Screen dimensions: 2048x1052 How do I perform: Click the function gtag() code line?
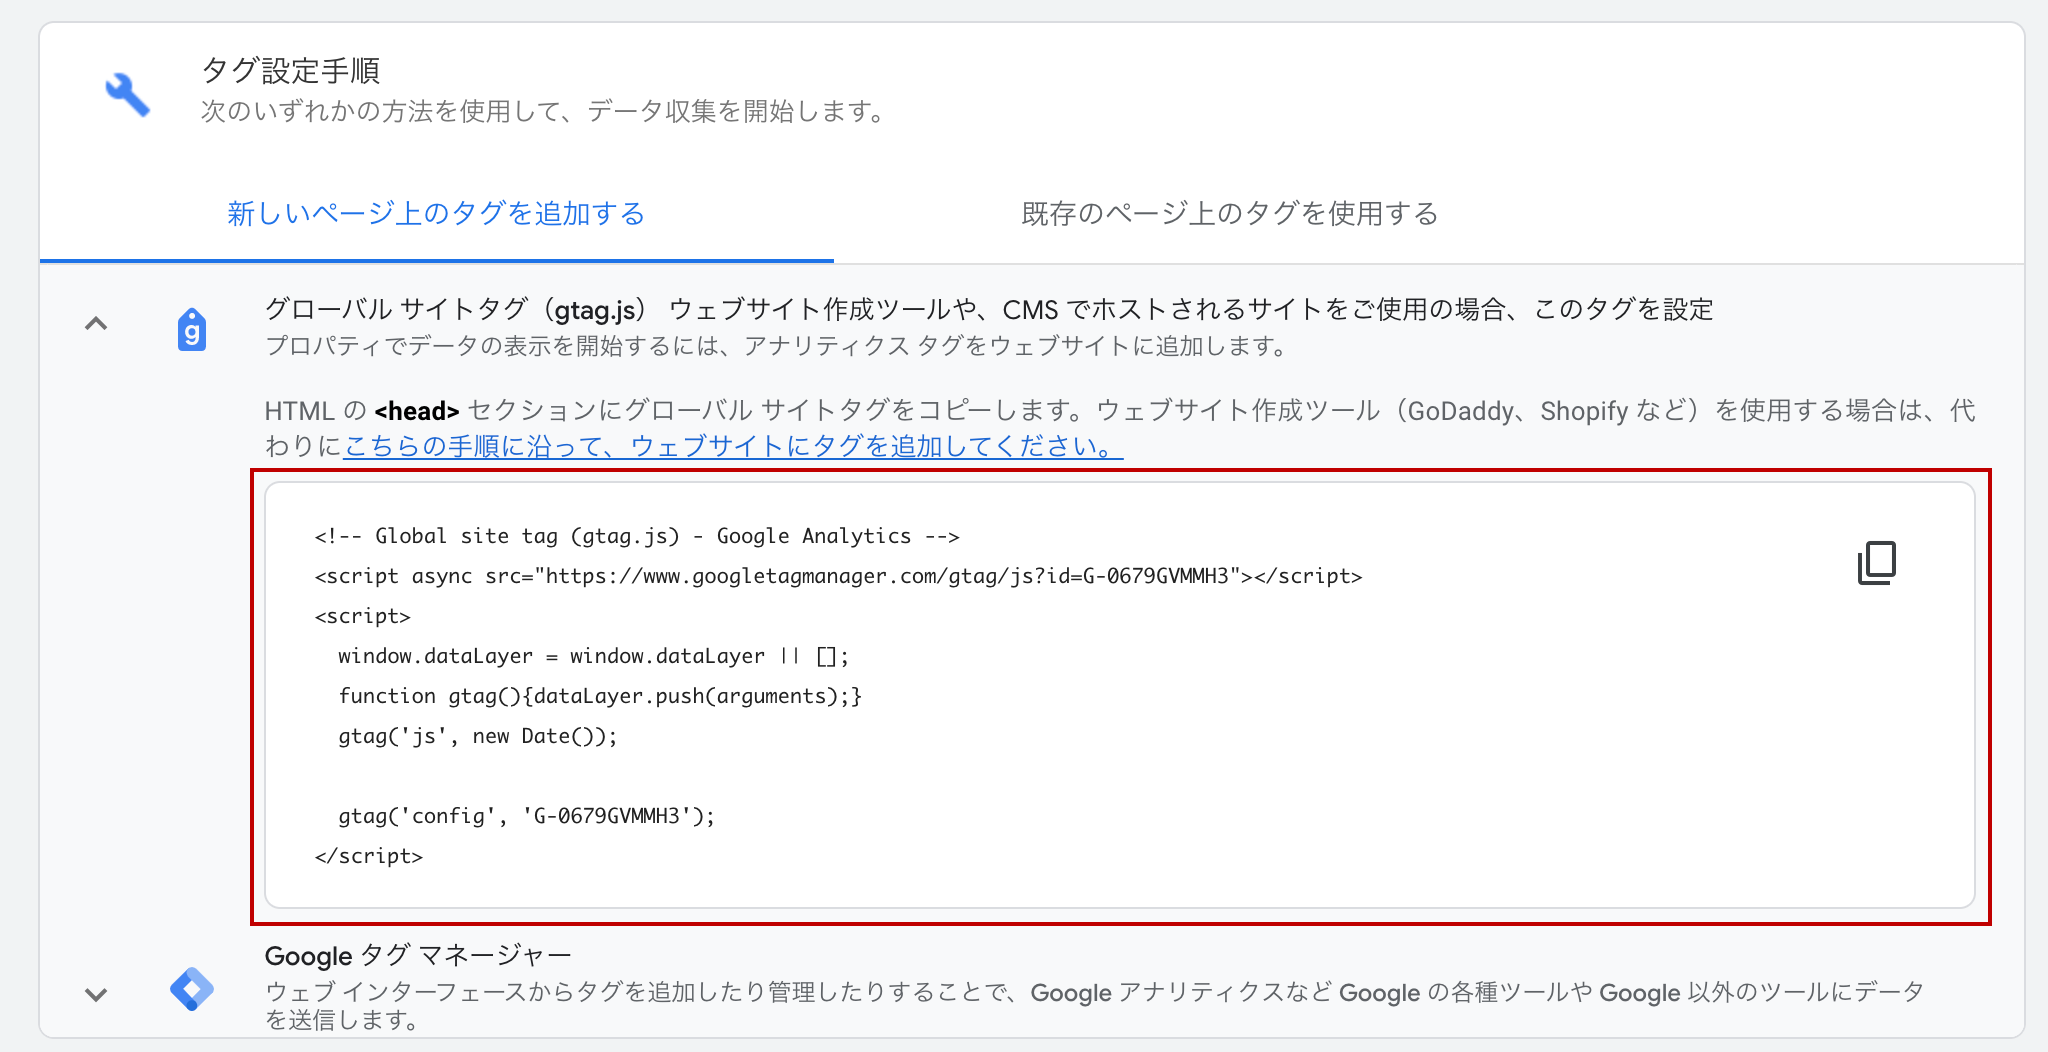click(x=600, y=696)
